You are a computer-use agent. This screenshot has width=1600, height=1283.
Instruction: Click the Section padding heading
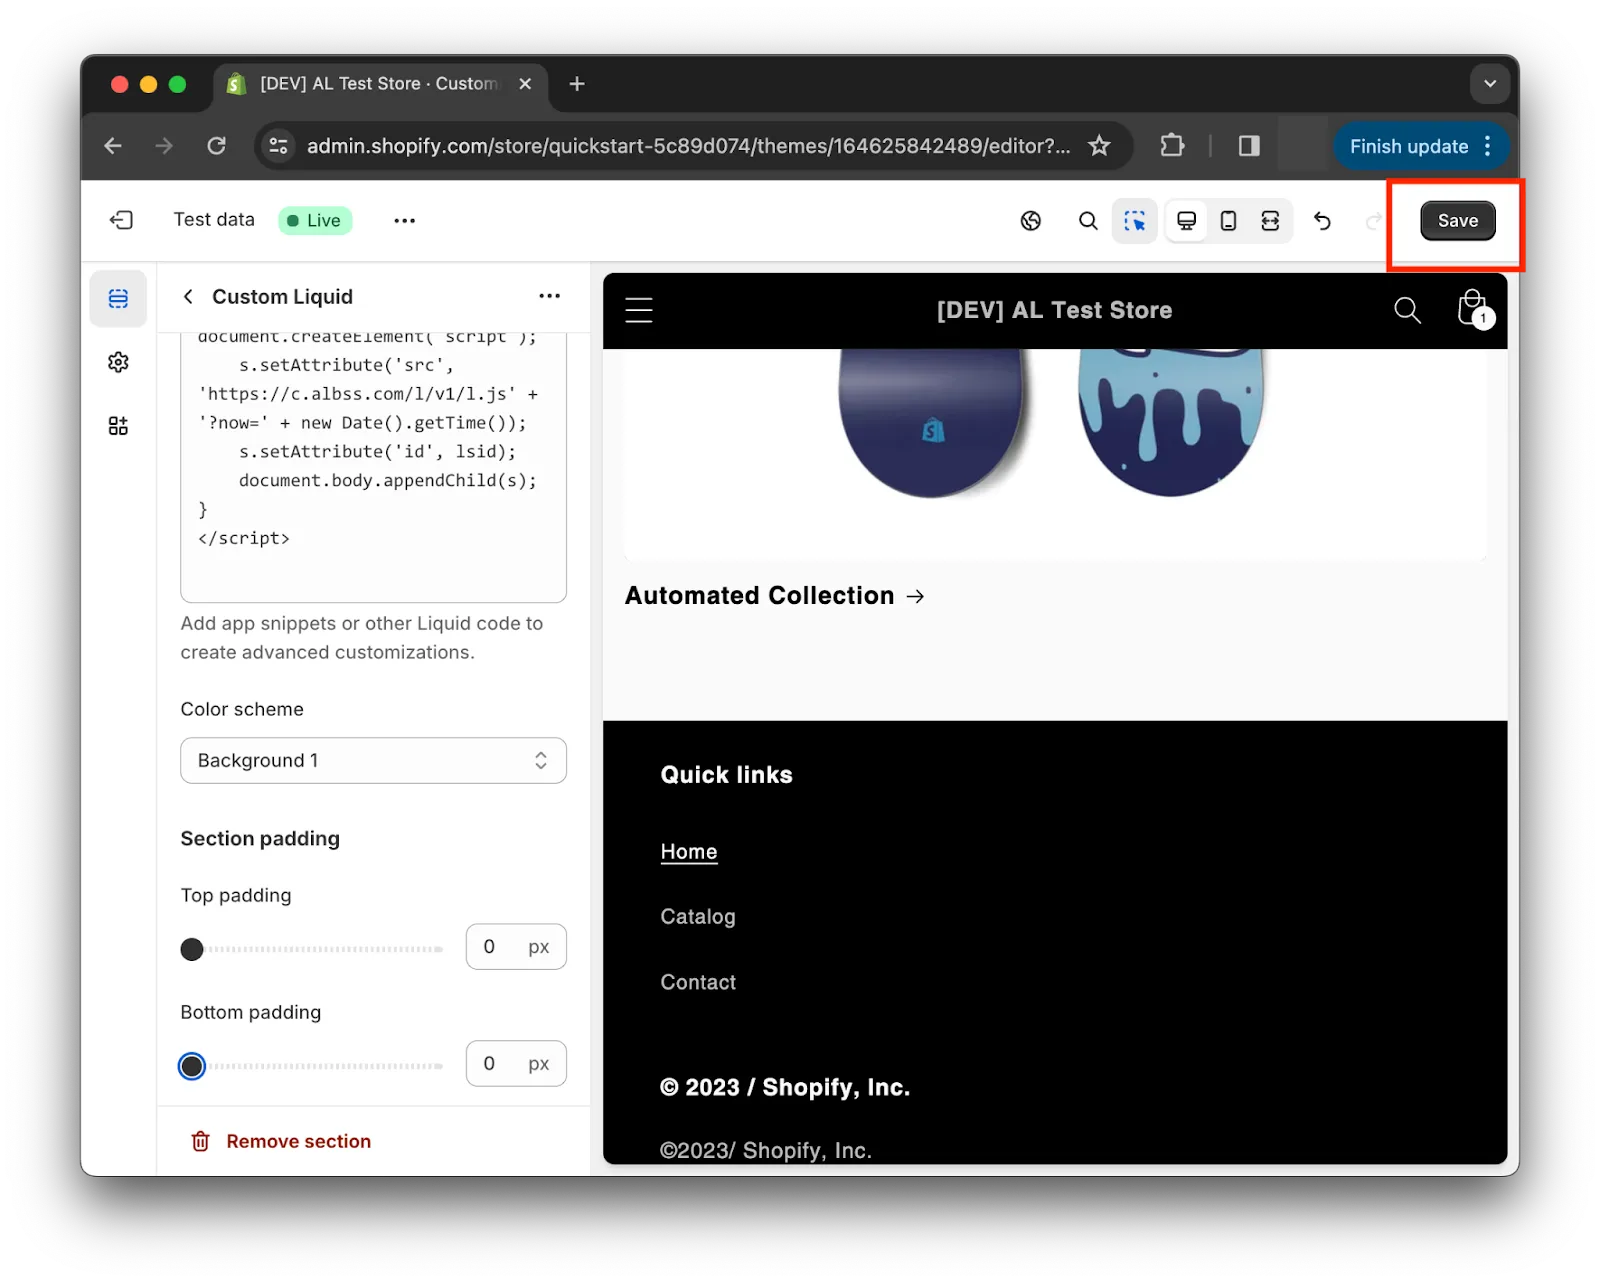point(260,839)
